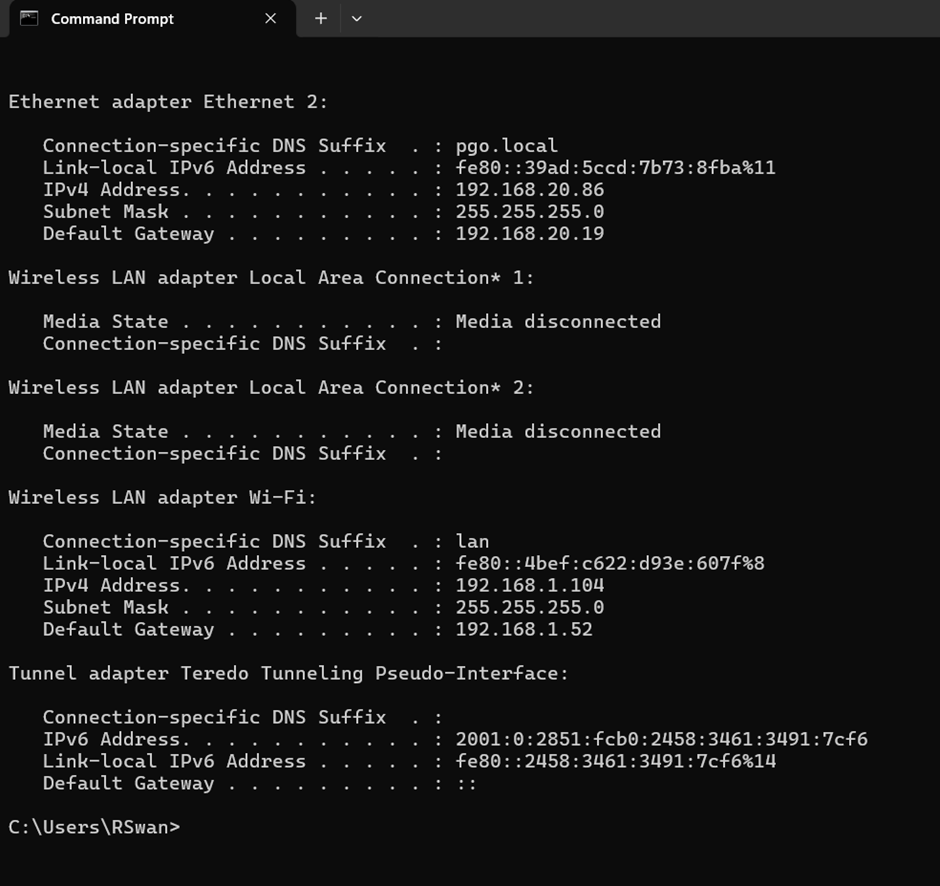Screen dimensions: 940x886
Task: Click the Wi-Fi IPv4 address 192.168.1.104
Action: pos(530,585)
